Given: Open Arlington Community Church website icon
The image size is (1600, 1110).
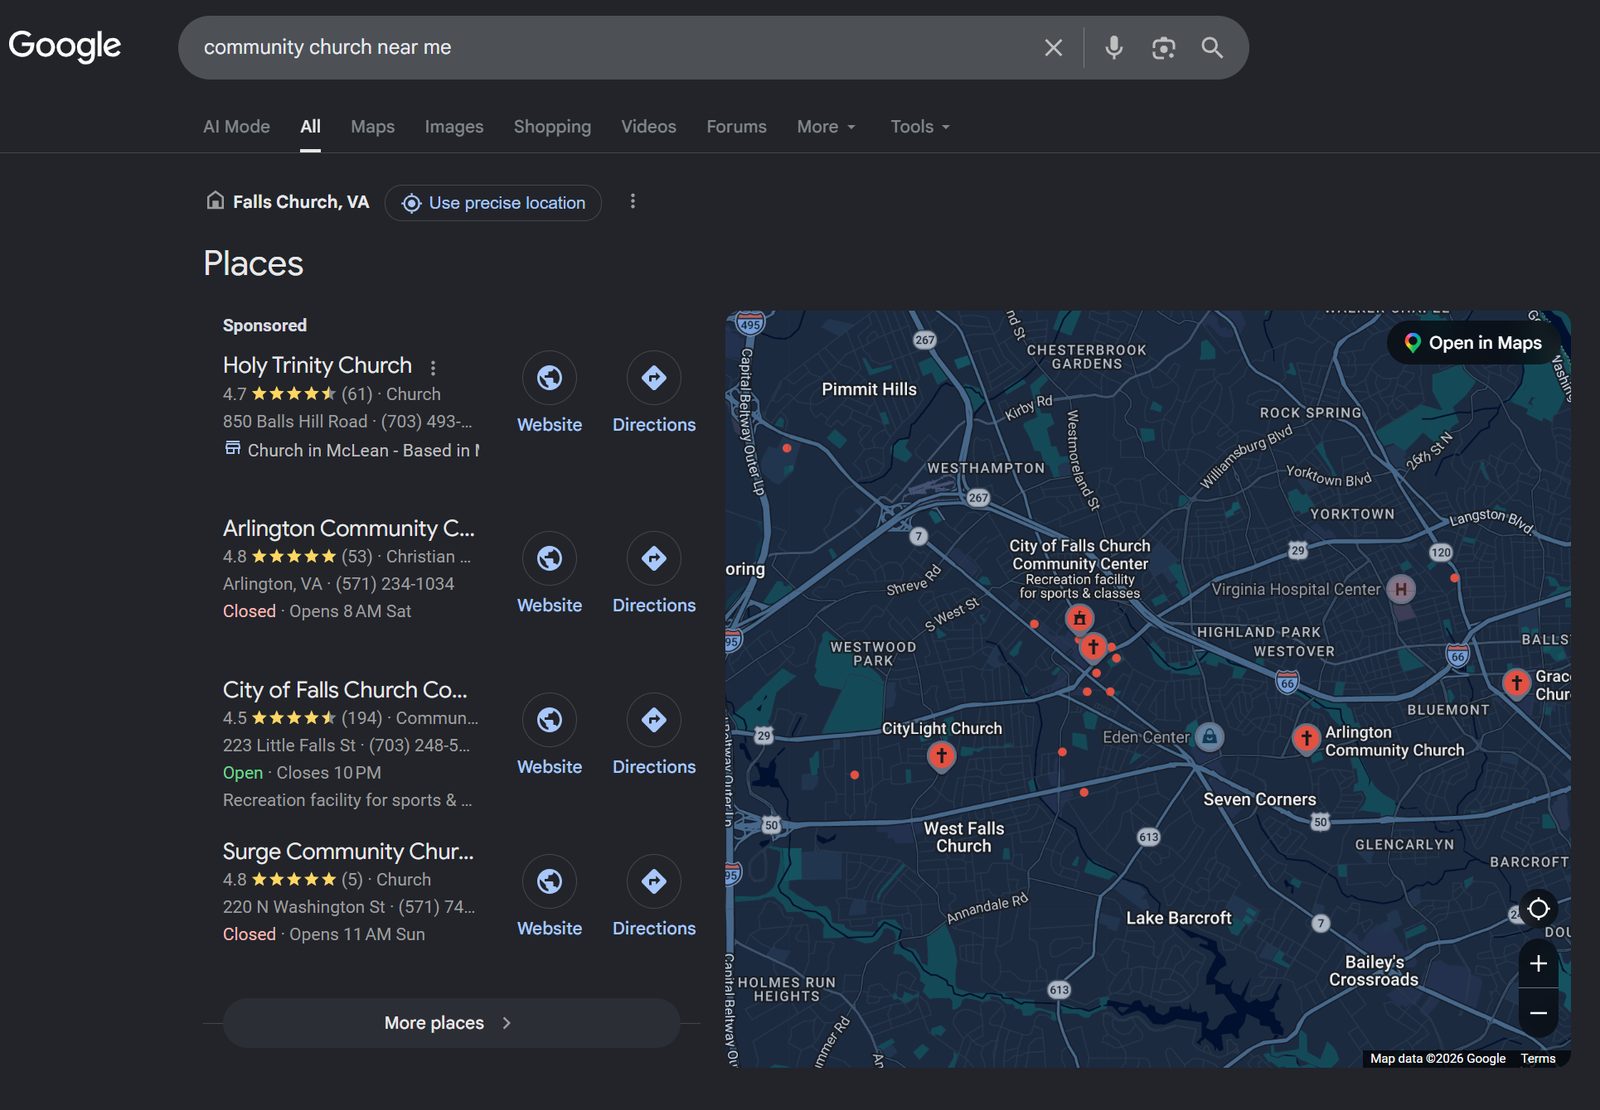Looking at the screenshot, I should coord(549,558).
